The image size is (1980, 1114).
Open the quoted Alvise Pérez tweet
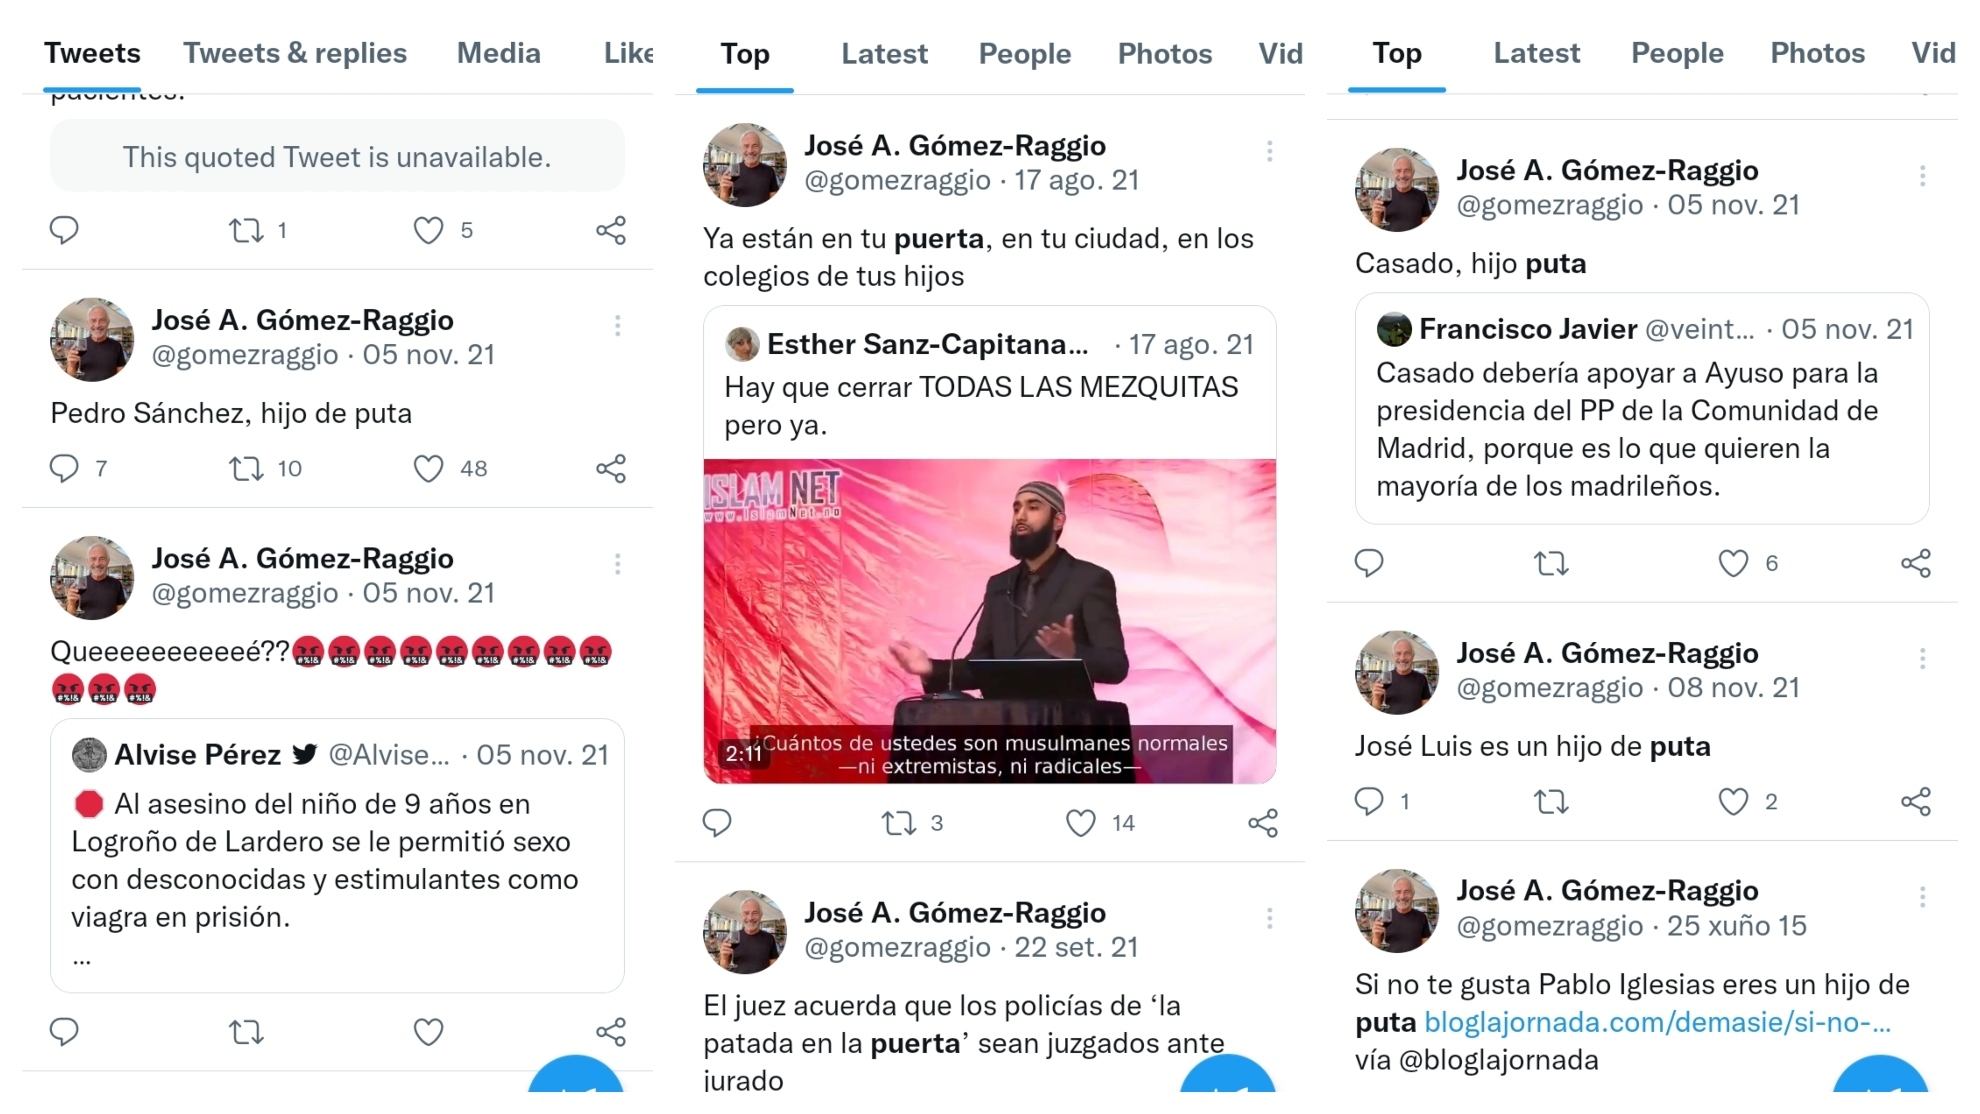[x=338, y=855]
